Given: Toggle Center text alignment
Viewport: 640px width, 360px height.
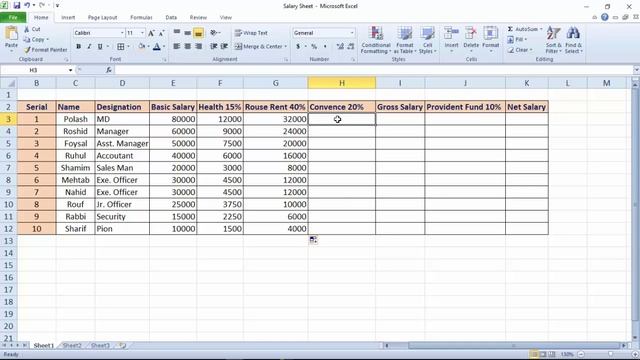Looking at the screenshot, I should coord(187,47).
